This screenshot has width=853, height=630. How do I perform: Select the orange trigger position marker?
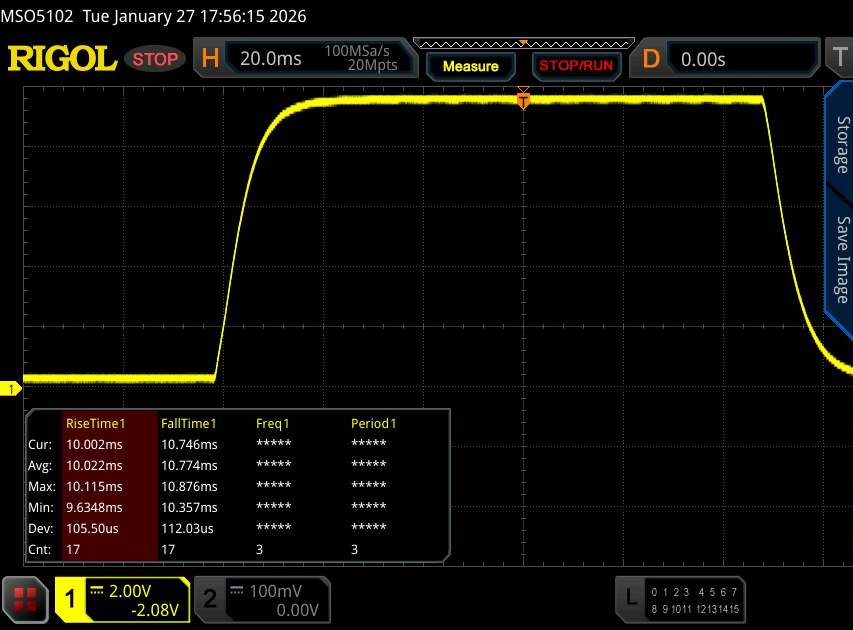click(522, 98)
